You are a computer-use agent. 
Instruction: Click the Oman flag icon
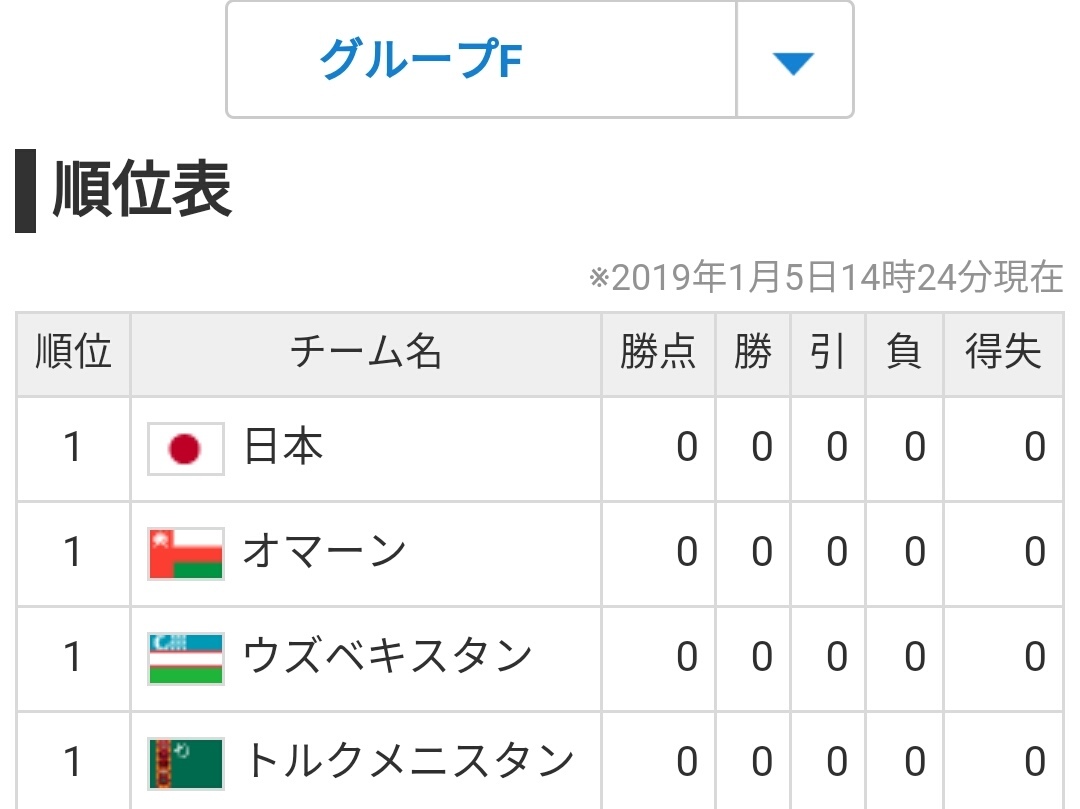[186, 553]
